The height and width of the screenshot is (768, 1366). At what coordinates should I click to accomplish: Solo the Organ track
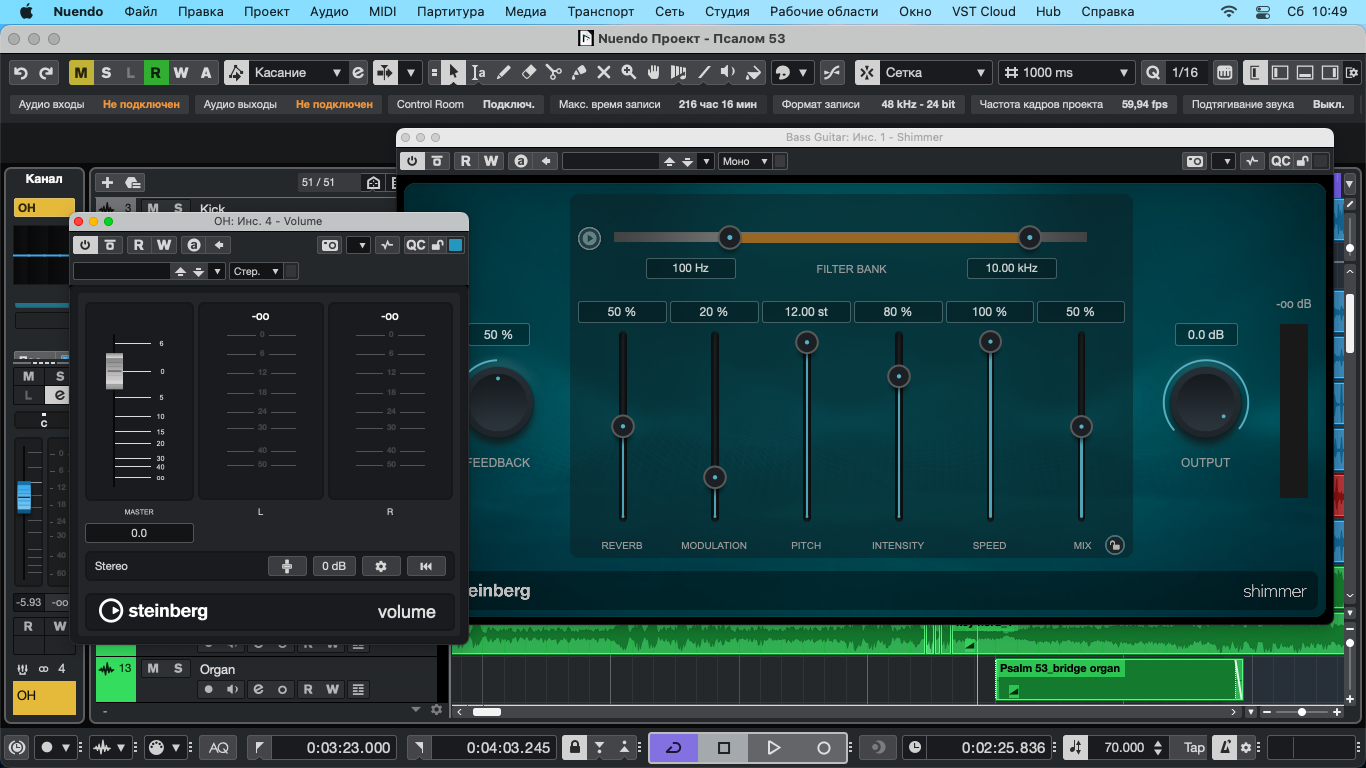pyautogui.click(x=178, y=668)
